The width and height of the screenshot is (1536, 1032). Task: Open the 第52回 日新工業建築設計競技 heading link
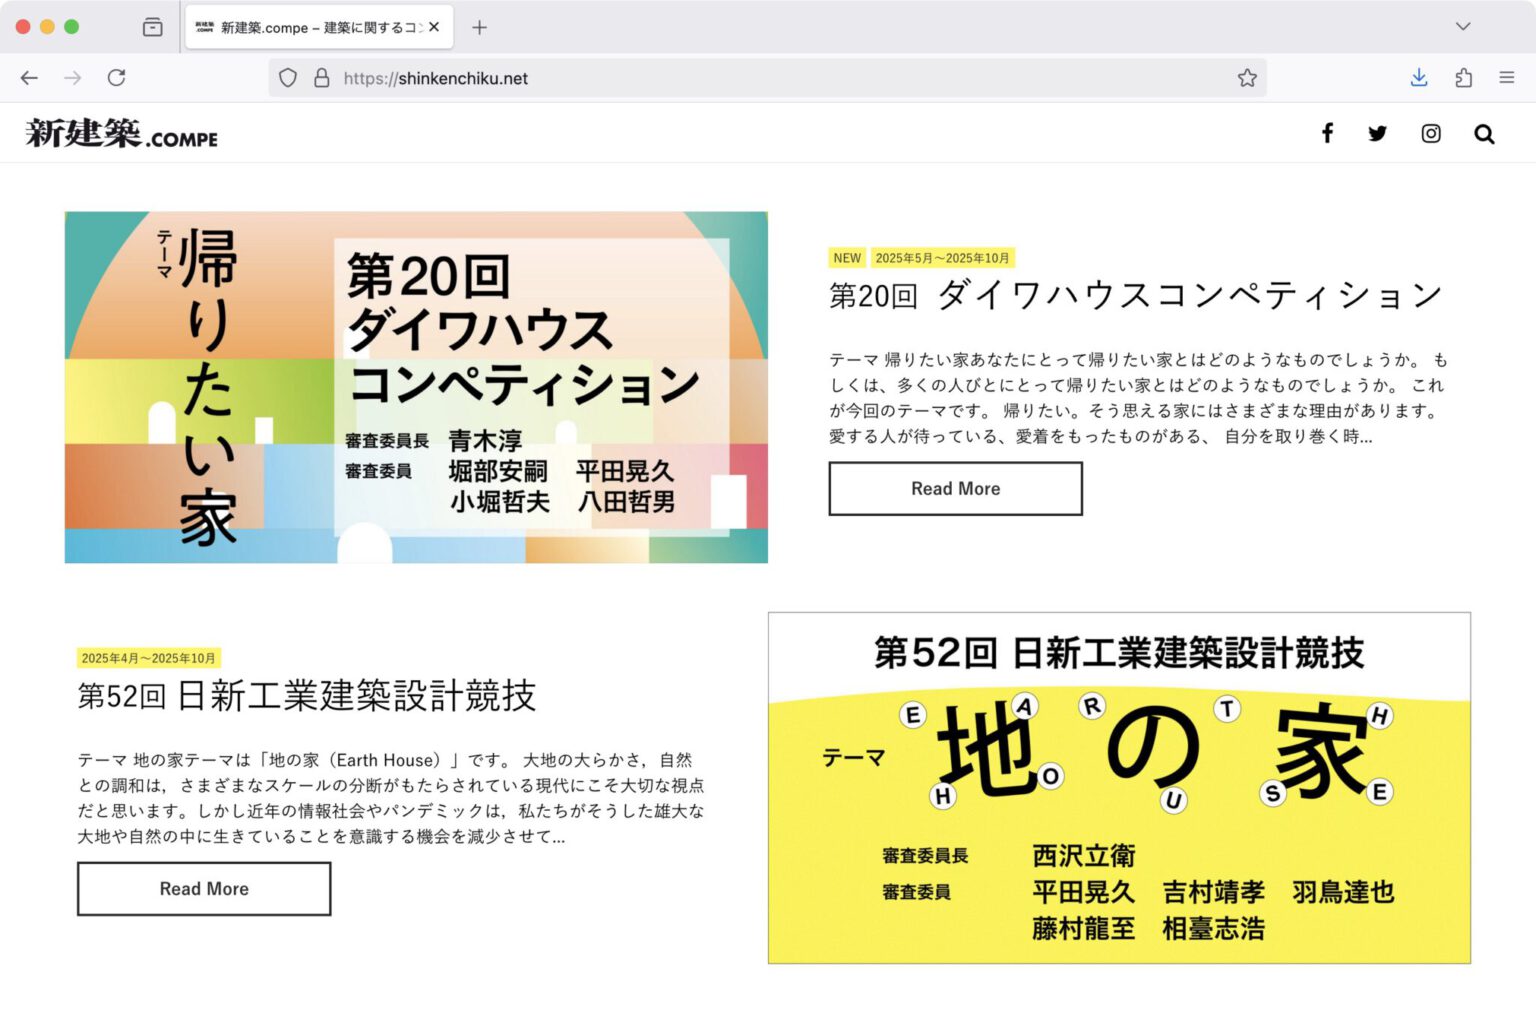[x=307, y=696]
